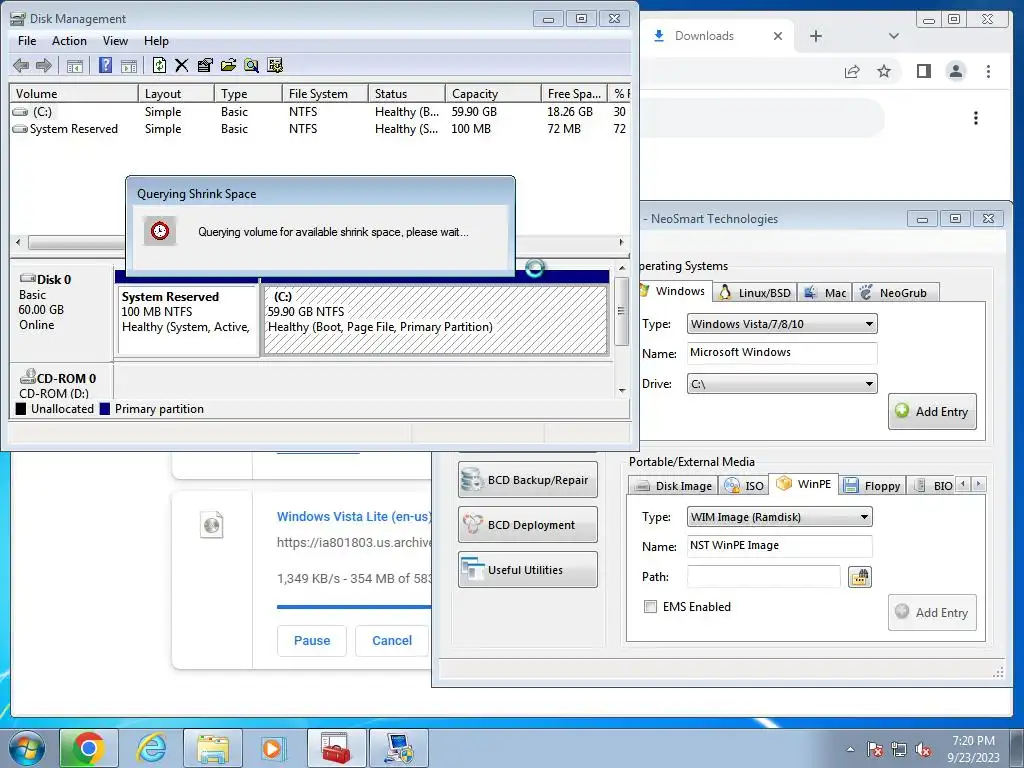
Task: Switch to red toolbox app in taskbar
Action: click(x=336, y=748)
